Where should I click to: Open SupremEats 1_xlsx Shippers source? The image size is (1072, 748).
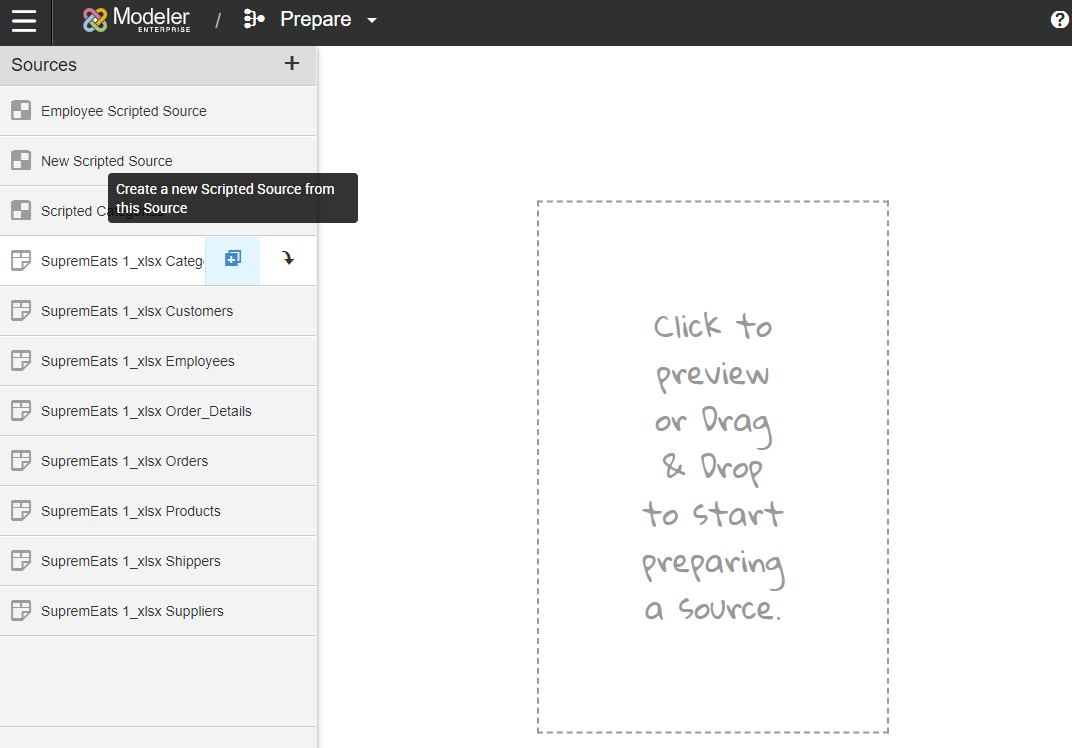click(x=130, y=561)
